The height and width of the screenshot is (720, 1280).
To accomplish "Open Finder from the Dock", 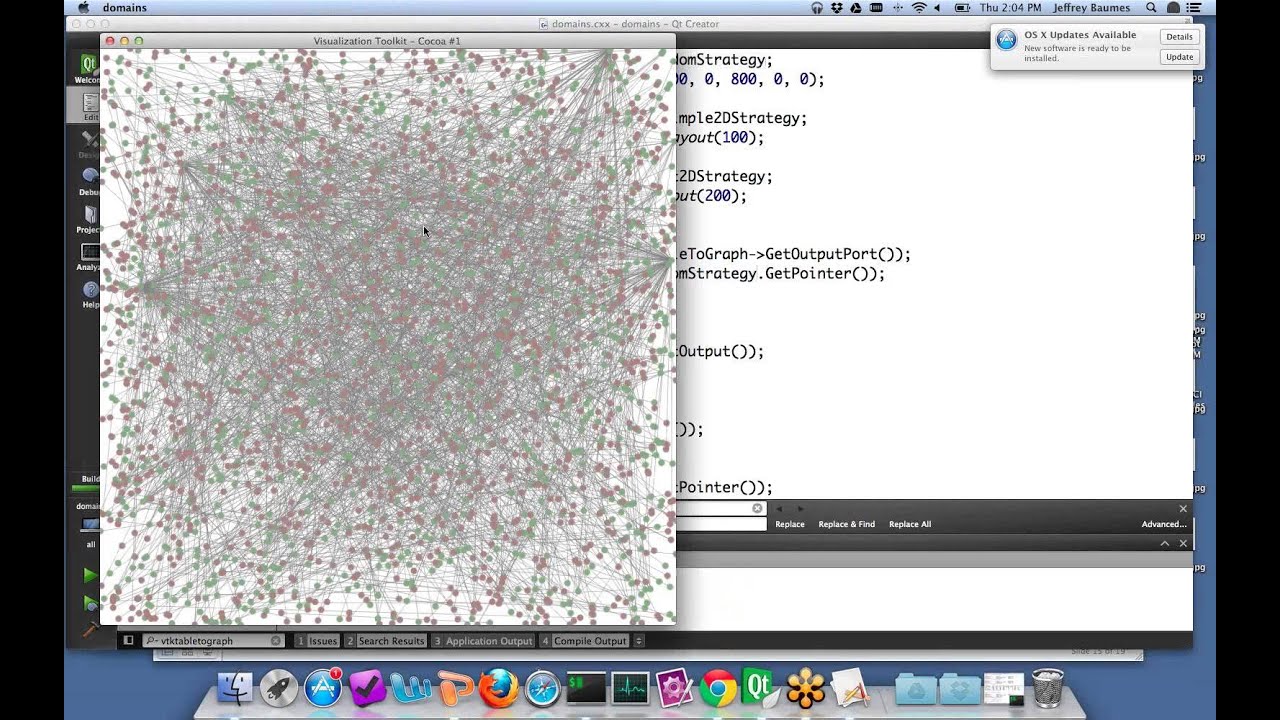I will tap(236, 688).
